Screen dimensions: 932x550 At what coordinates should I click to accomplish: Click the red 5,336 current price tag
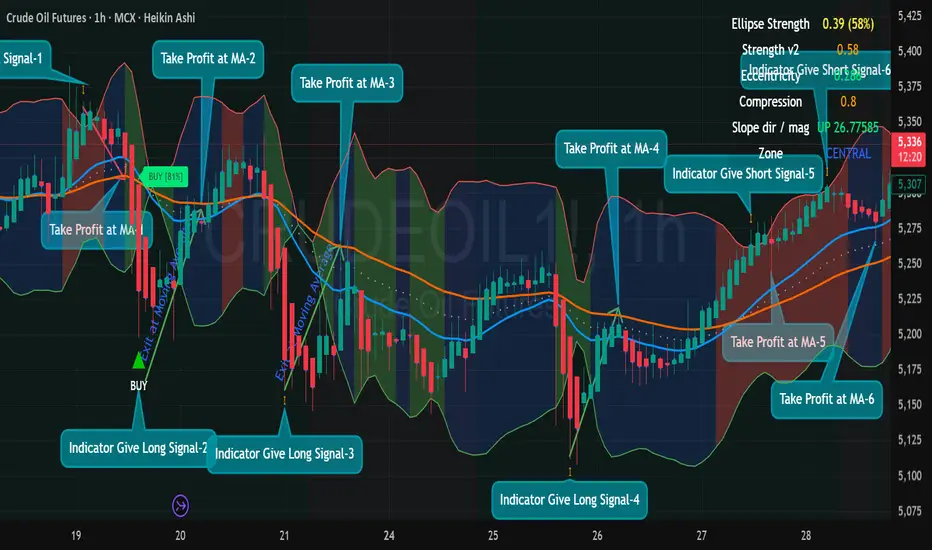pos(909,149)
